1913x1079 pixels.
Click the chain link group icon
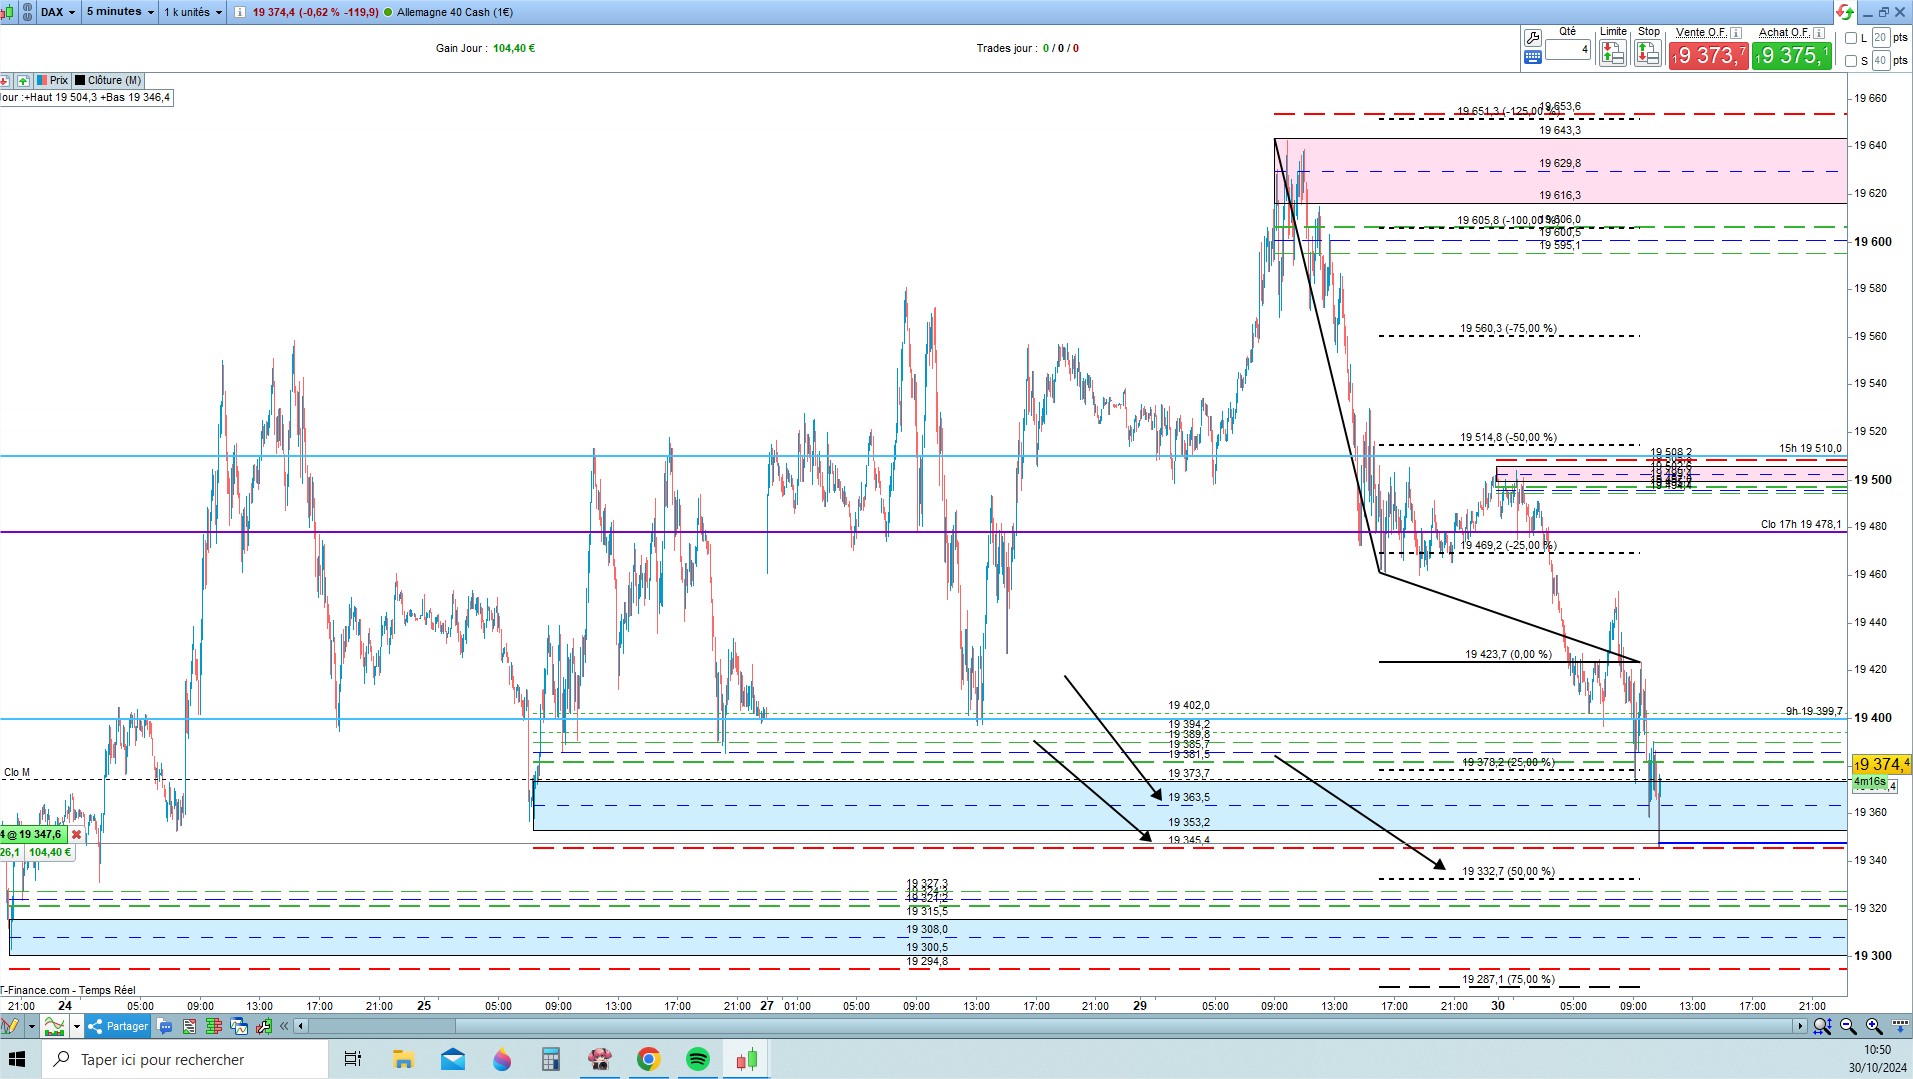(x=26, y=12)
